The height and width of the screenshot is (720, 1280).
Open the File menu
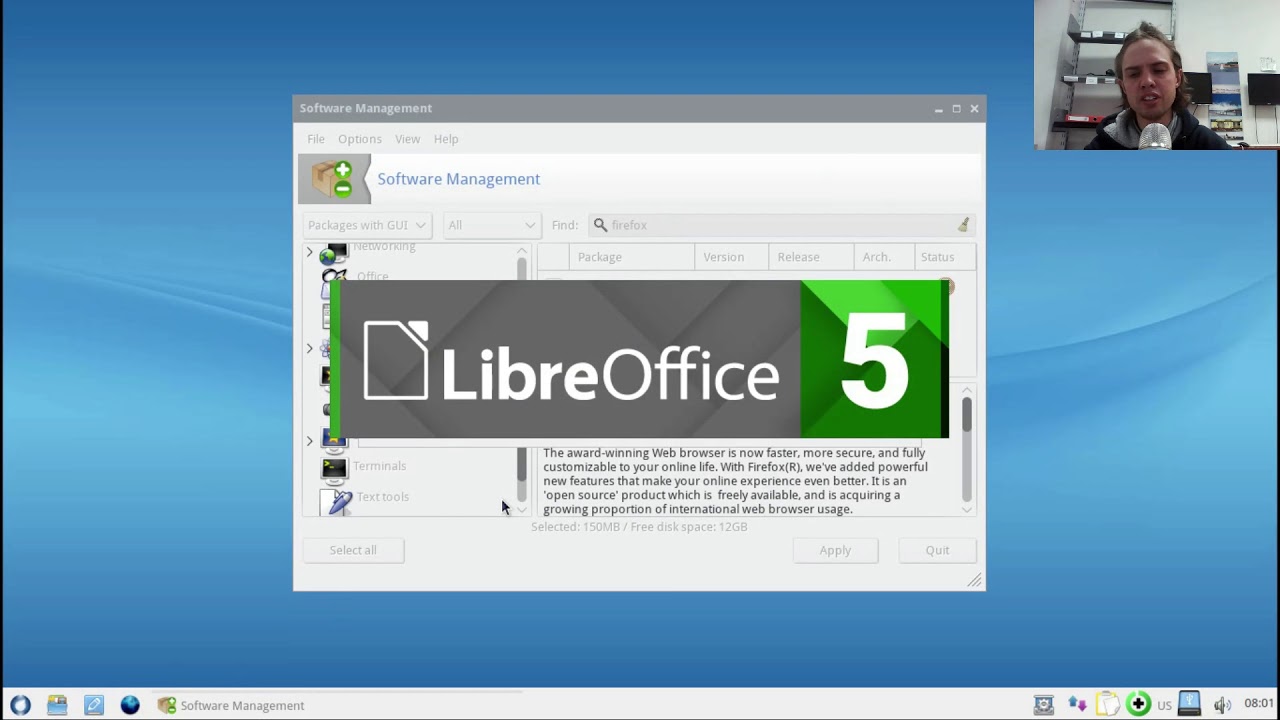315,139
